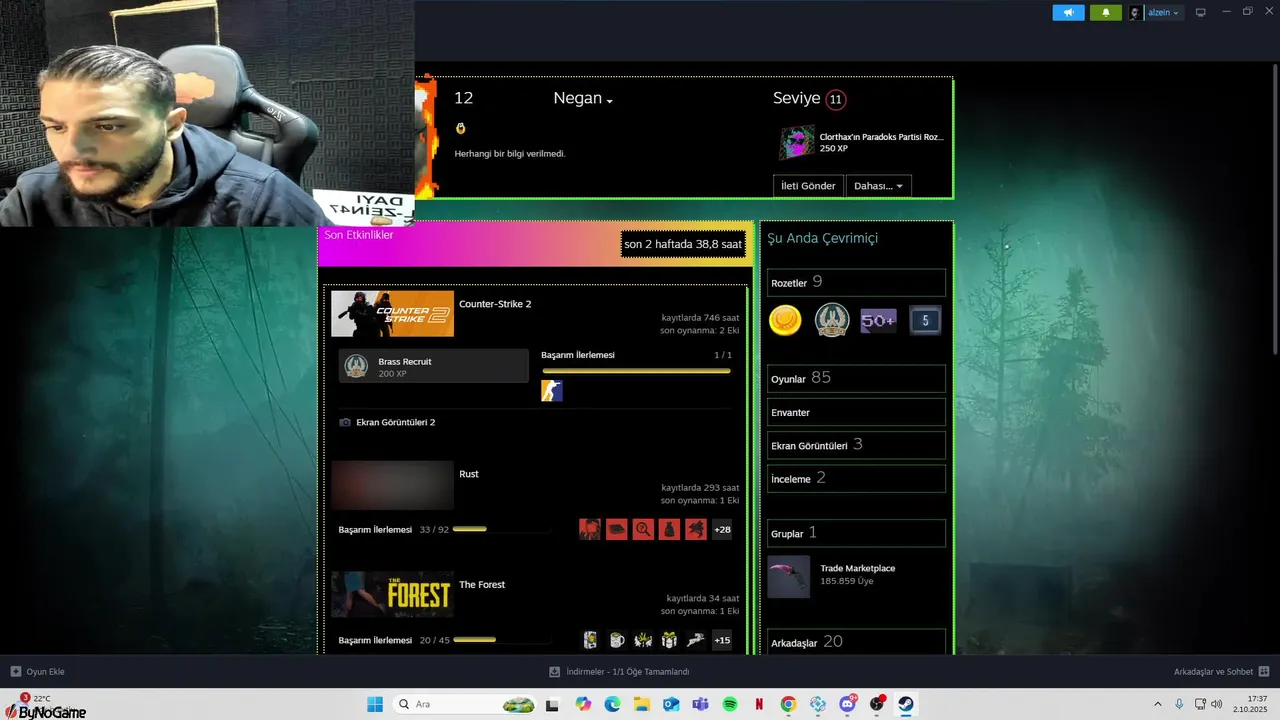Click the Counter-Strike 2 game title
Viewport: 1280px width, 720px height.
(495, 304)
